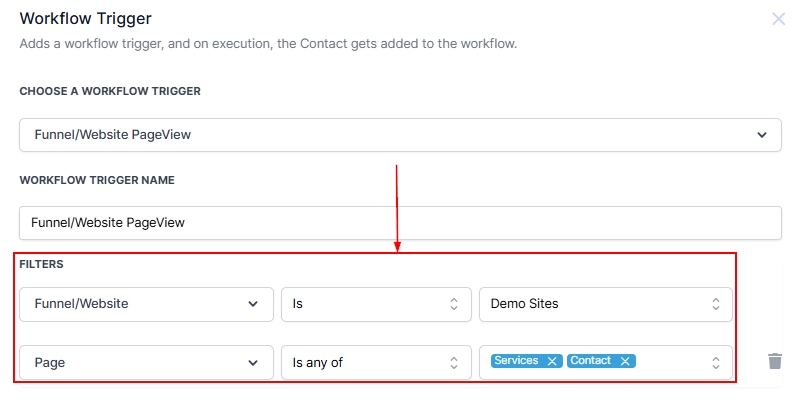Delete the Page filter row
Viewport: 801px width, 405px height.
pos(775,362)
